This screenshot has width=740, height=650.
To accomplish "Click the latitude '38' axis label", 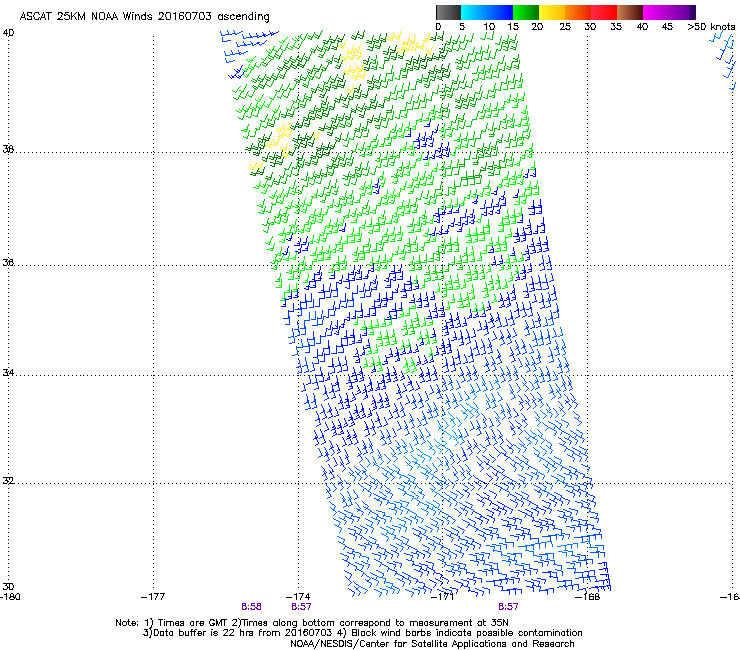I will click(x=8, y=149).
